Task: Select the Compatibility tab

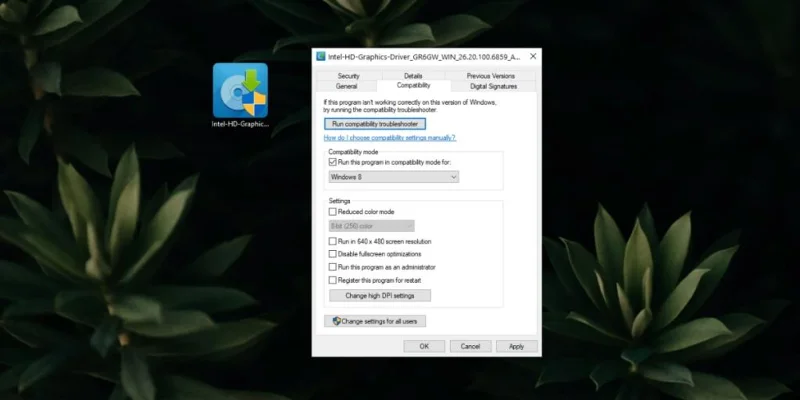Action: click(x=414, y=86)
